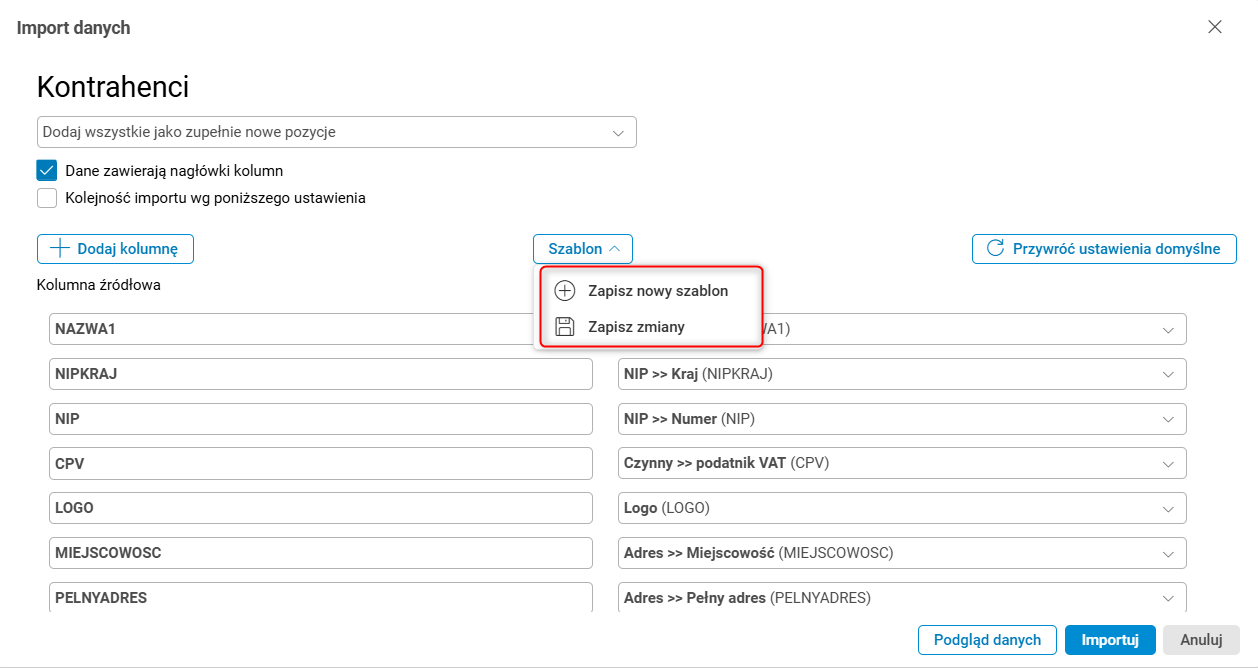The height and width of the screenshot is (668, 1258).
Task: Click the NAZWA1 source column field
Action: (290, 329)
